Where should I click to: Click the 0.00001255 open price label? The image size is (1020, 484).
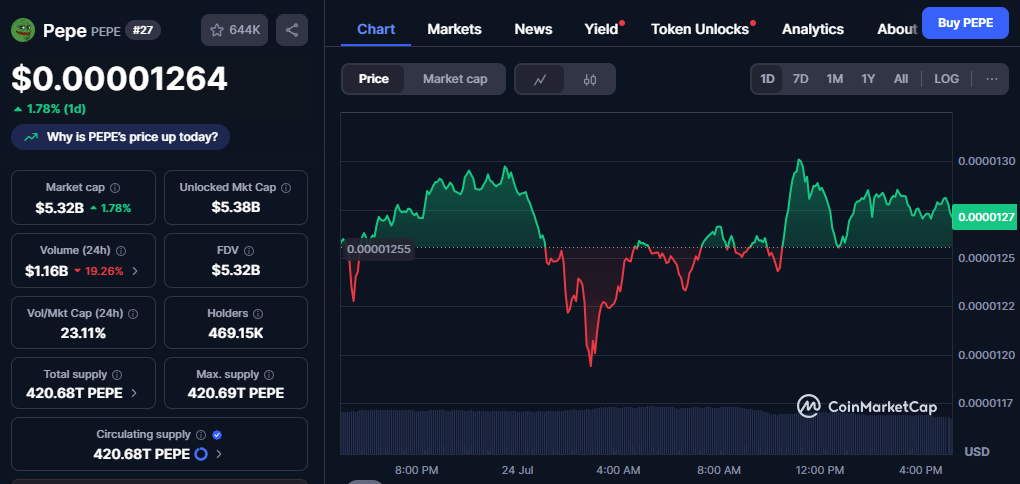point(379,249)
